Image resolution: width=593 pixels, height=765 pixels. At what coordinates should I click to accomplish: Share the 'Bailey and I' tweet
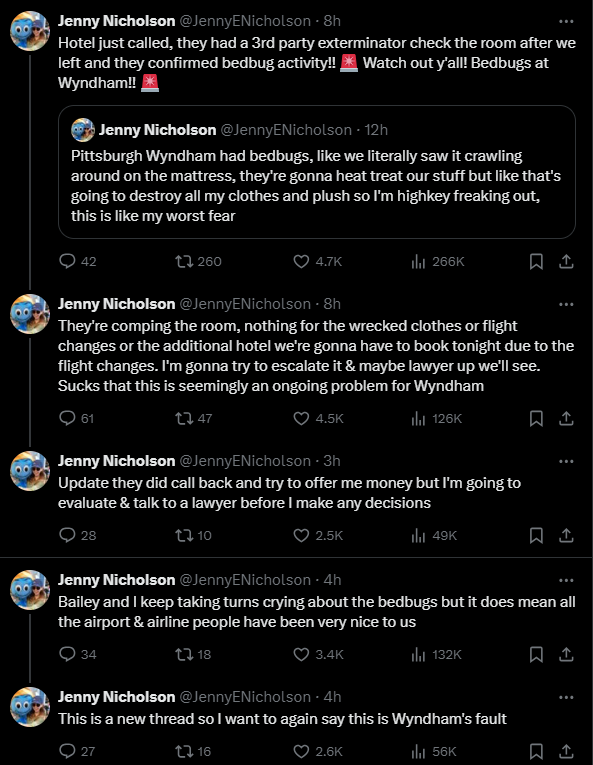click(566, 655)
